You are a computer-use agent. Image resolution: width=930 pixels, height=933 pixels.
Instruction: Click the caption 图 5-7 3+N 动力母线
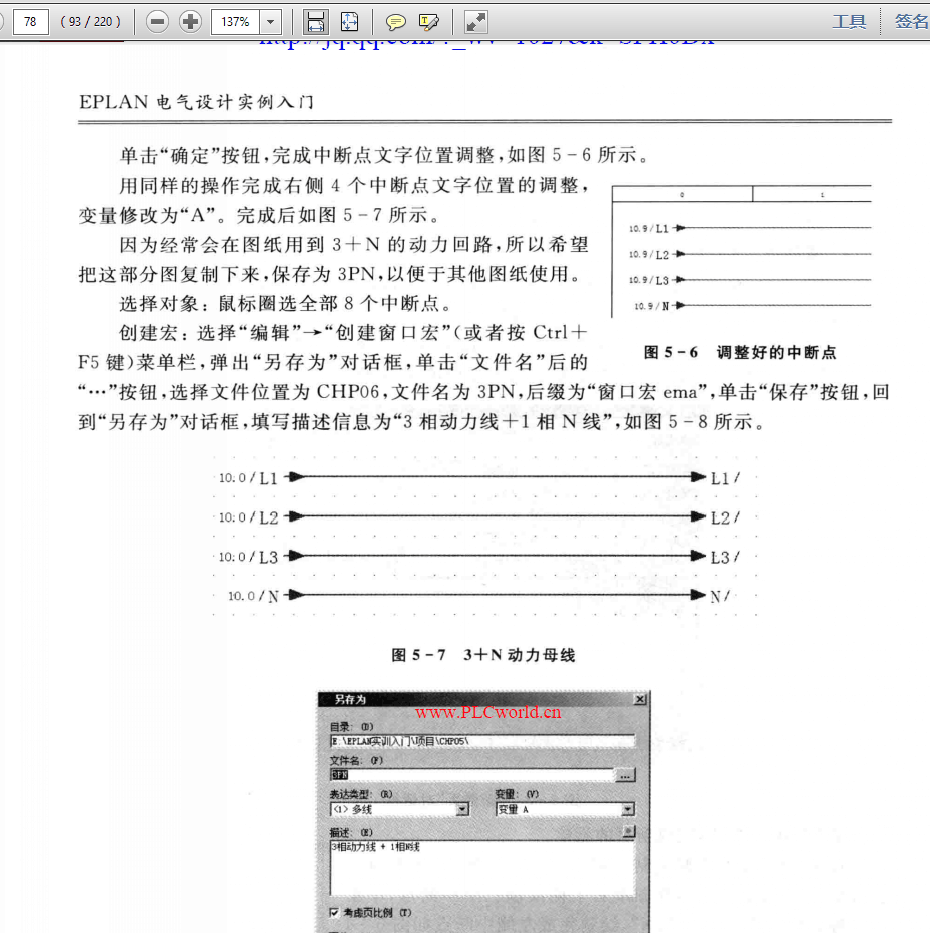483,655
